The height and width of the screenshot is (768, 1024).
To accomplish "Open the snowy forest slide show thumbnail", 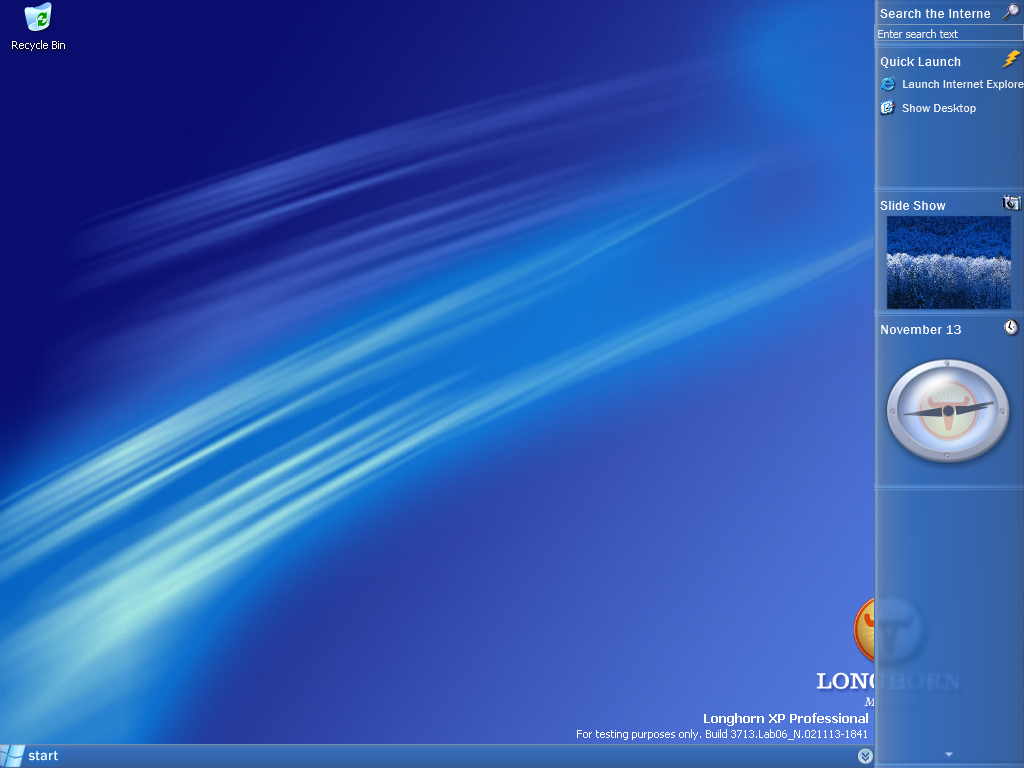I will click(x=948, y=263).
